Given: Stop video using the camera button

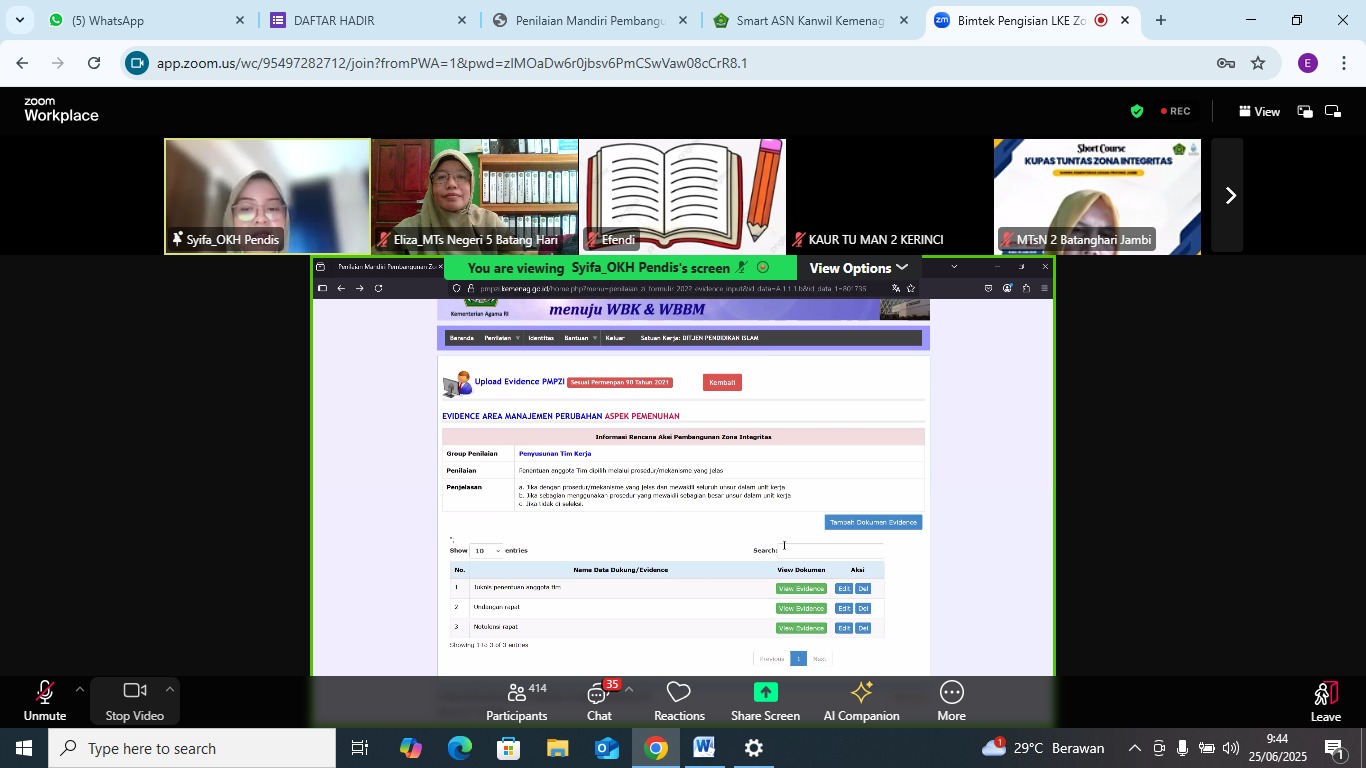Looking at the screenshot, I should tap(134, 700).
